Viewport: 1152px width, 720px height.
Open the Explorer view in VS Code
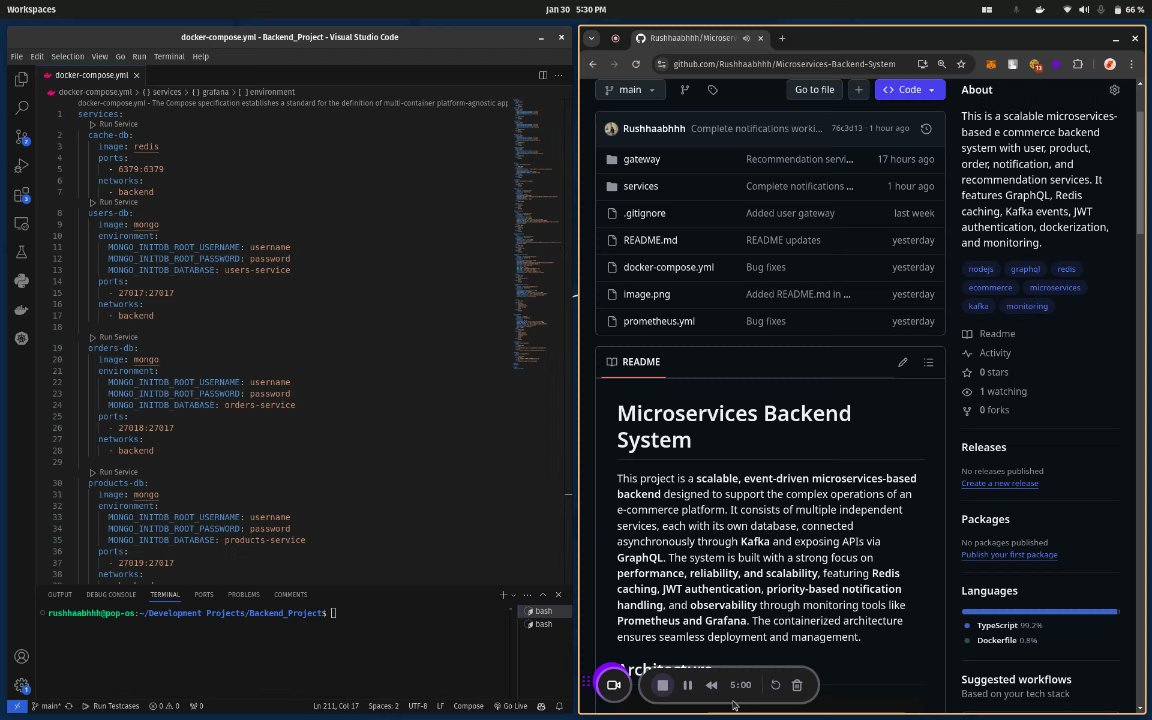point(21,79)
